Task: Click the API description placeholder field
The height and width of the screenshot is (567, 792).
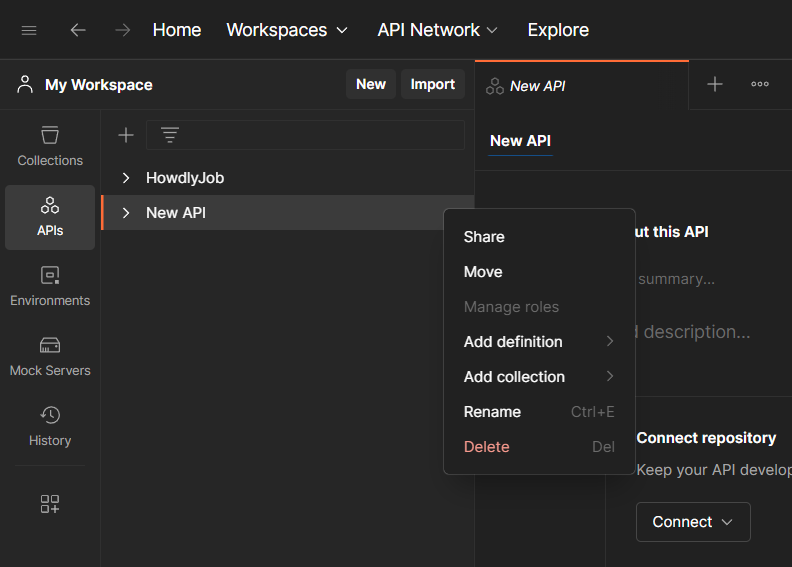Action: click(692, 332)
